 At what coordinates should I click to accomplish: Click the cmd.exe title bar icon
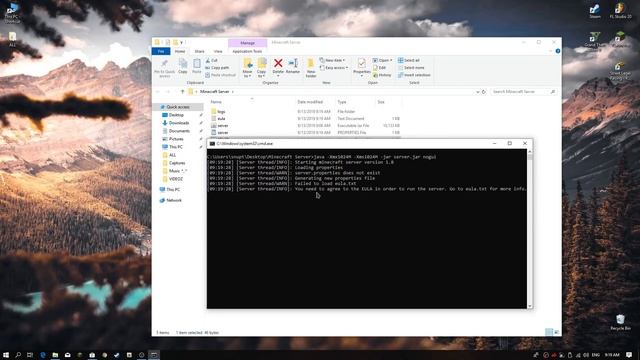coord(212,144)
